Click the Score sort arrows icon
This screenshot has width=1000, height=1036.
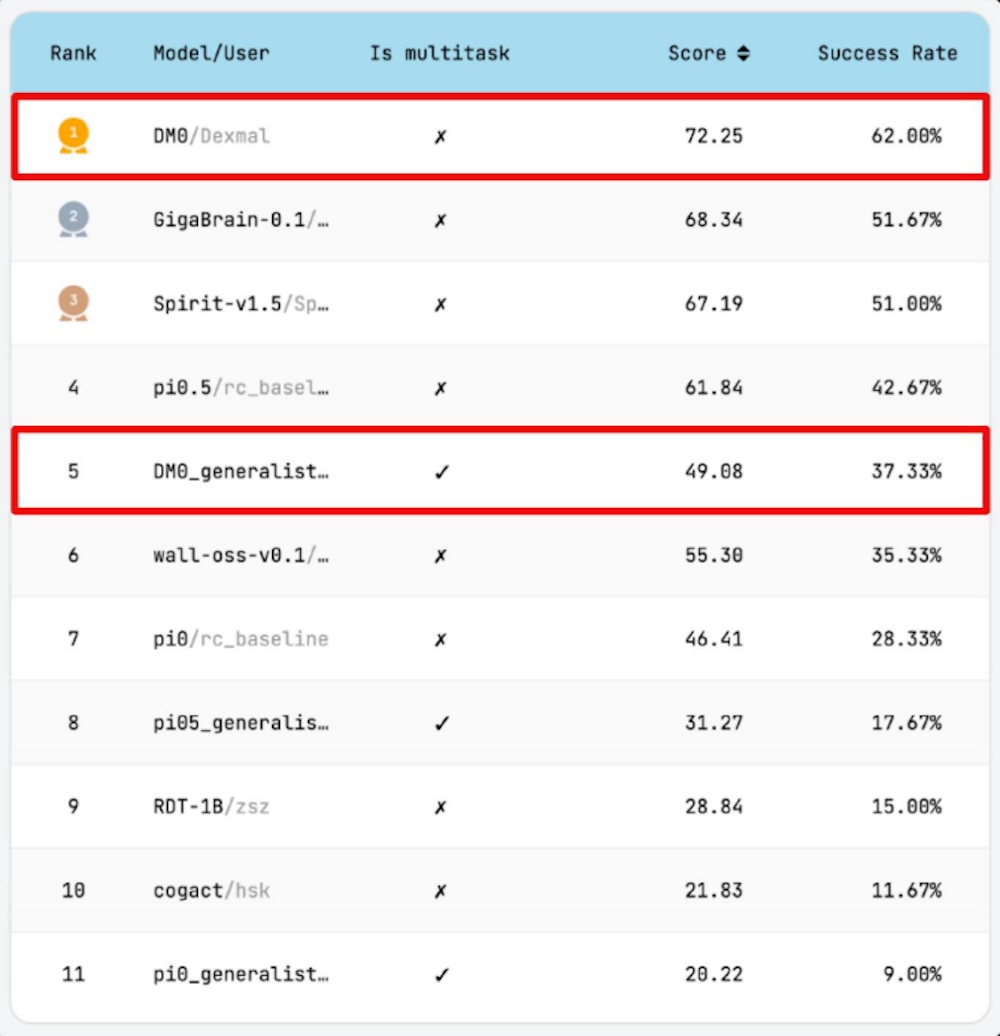tap(743, 54)
